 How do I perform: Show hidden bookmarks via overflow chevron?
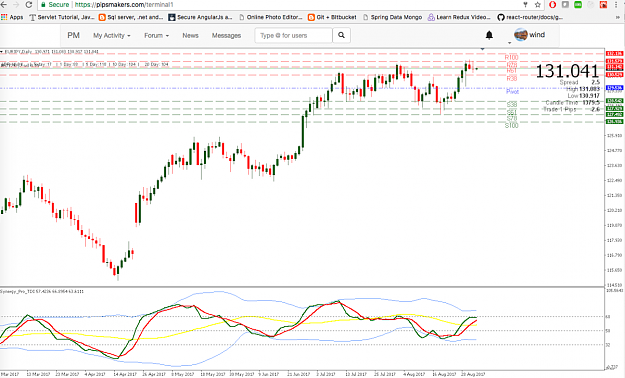coord(618,17)
